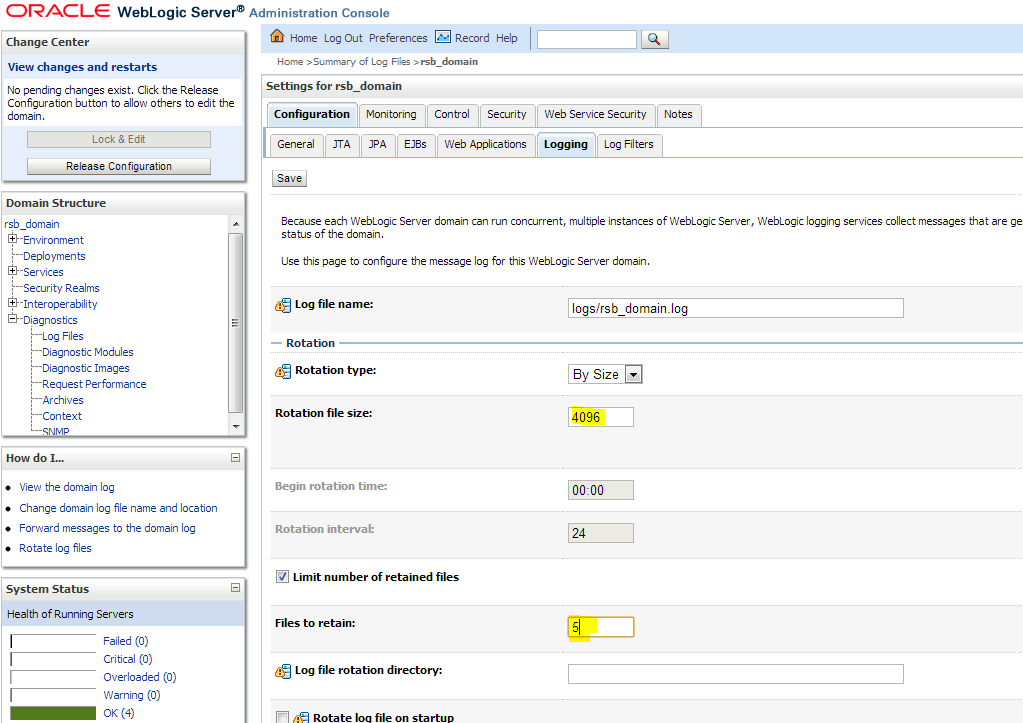Viewport: 1023px width, 723px height.
Task: Open Diagnostic Images tree item
Action: pyautogui.click(x=85, y=368)
